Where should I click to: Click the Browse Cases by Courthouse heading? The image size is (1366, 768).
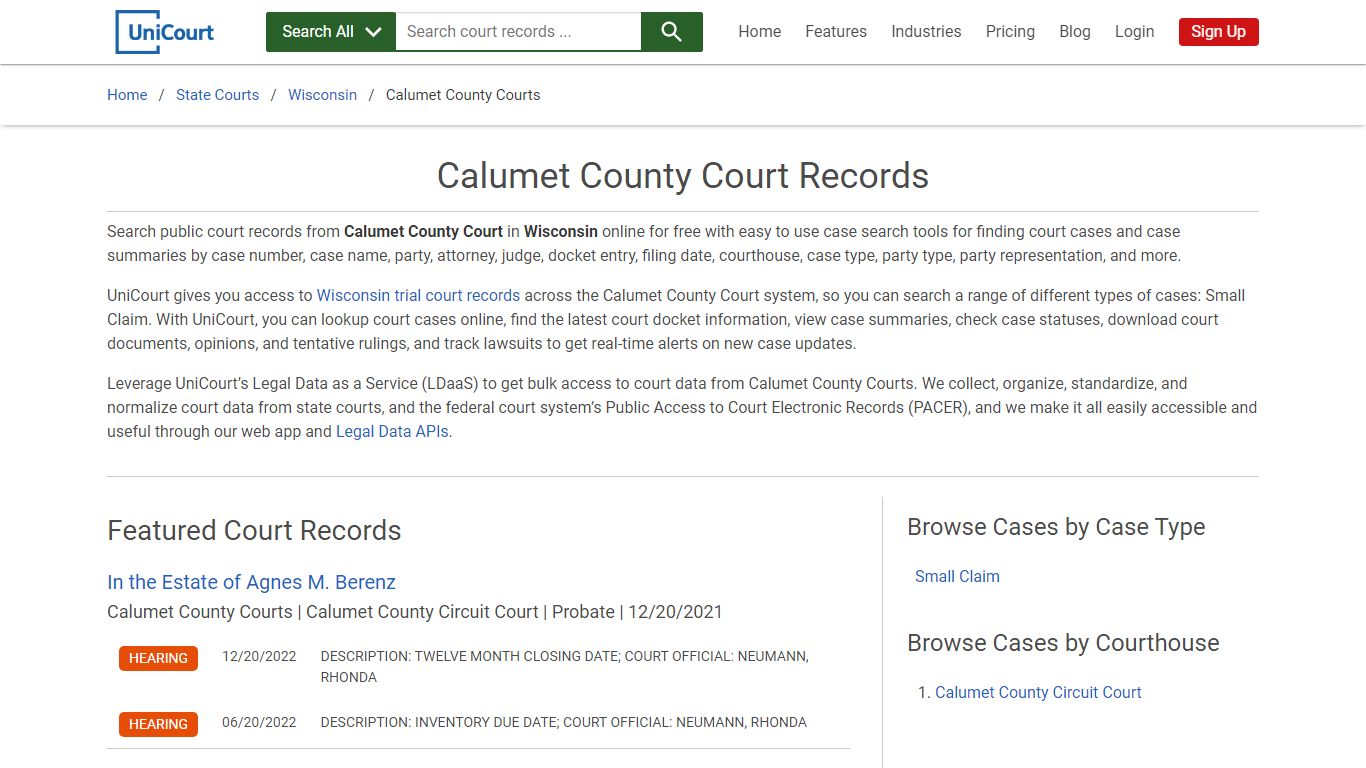pos(1063,643)
